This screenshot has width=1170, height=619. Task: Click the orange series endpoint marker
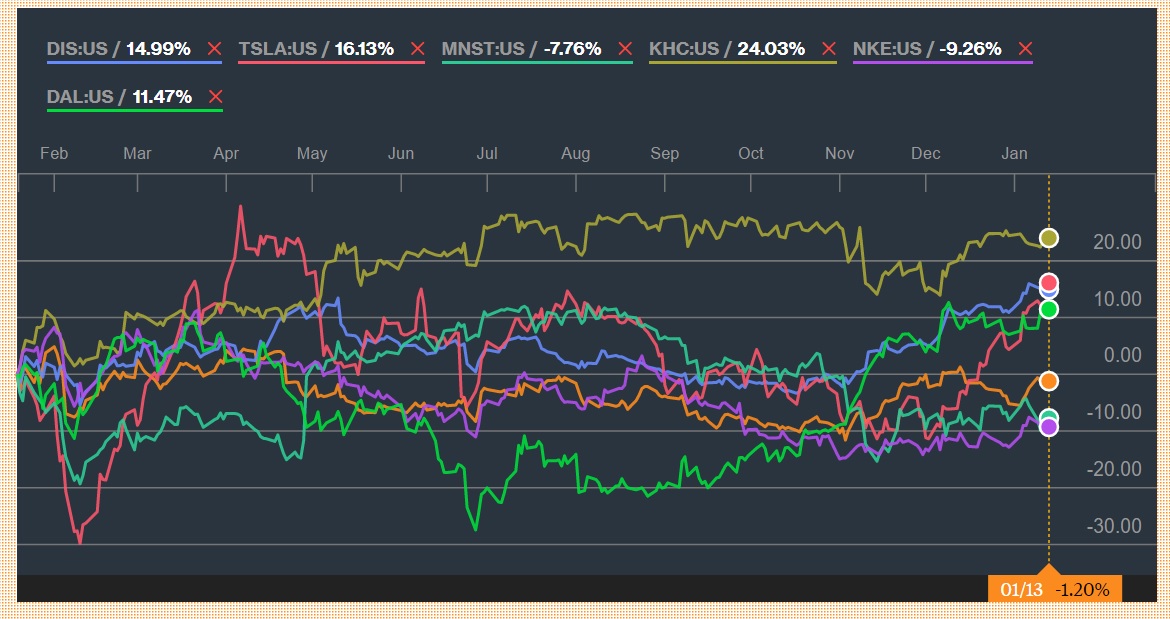1049,381
